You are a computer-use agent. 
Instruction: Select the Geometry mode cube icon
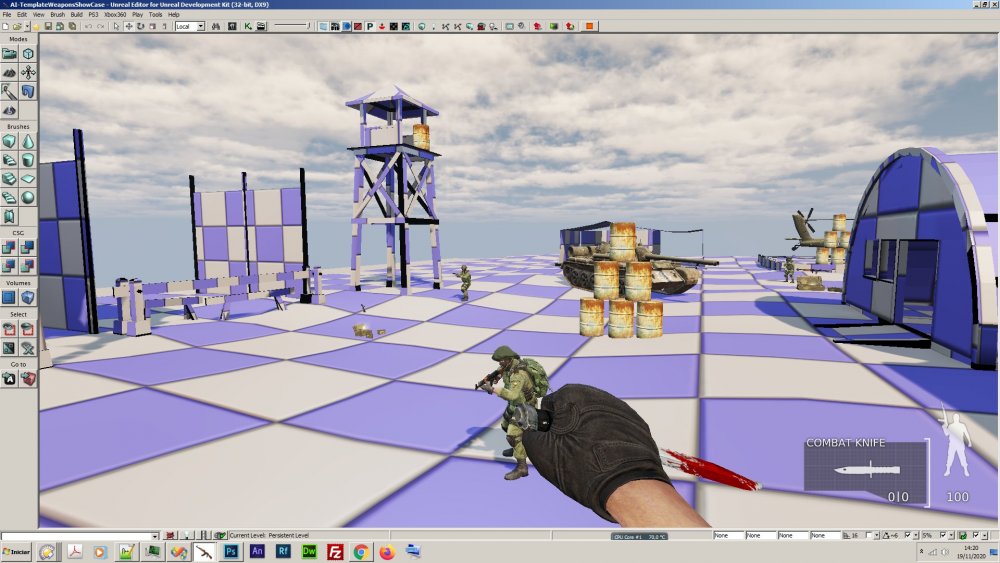pos(28,54)
